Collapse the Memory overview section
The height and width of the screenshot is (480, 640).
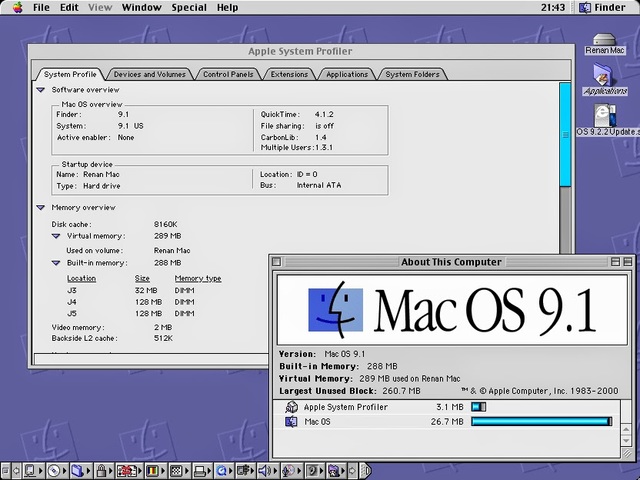[40, 207]
